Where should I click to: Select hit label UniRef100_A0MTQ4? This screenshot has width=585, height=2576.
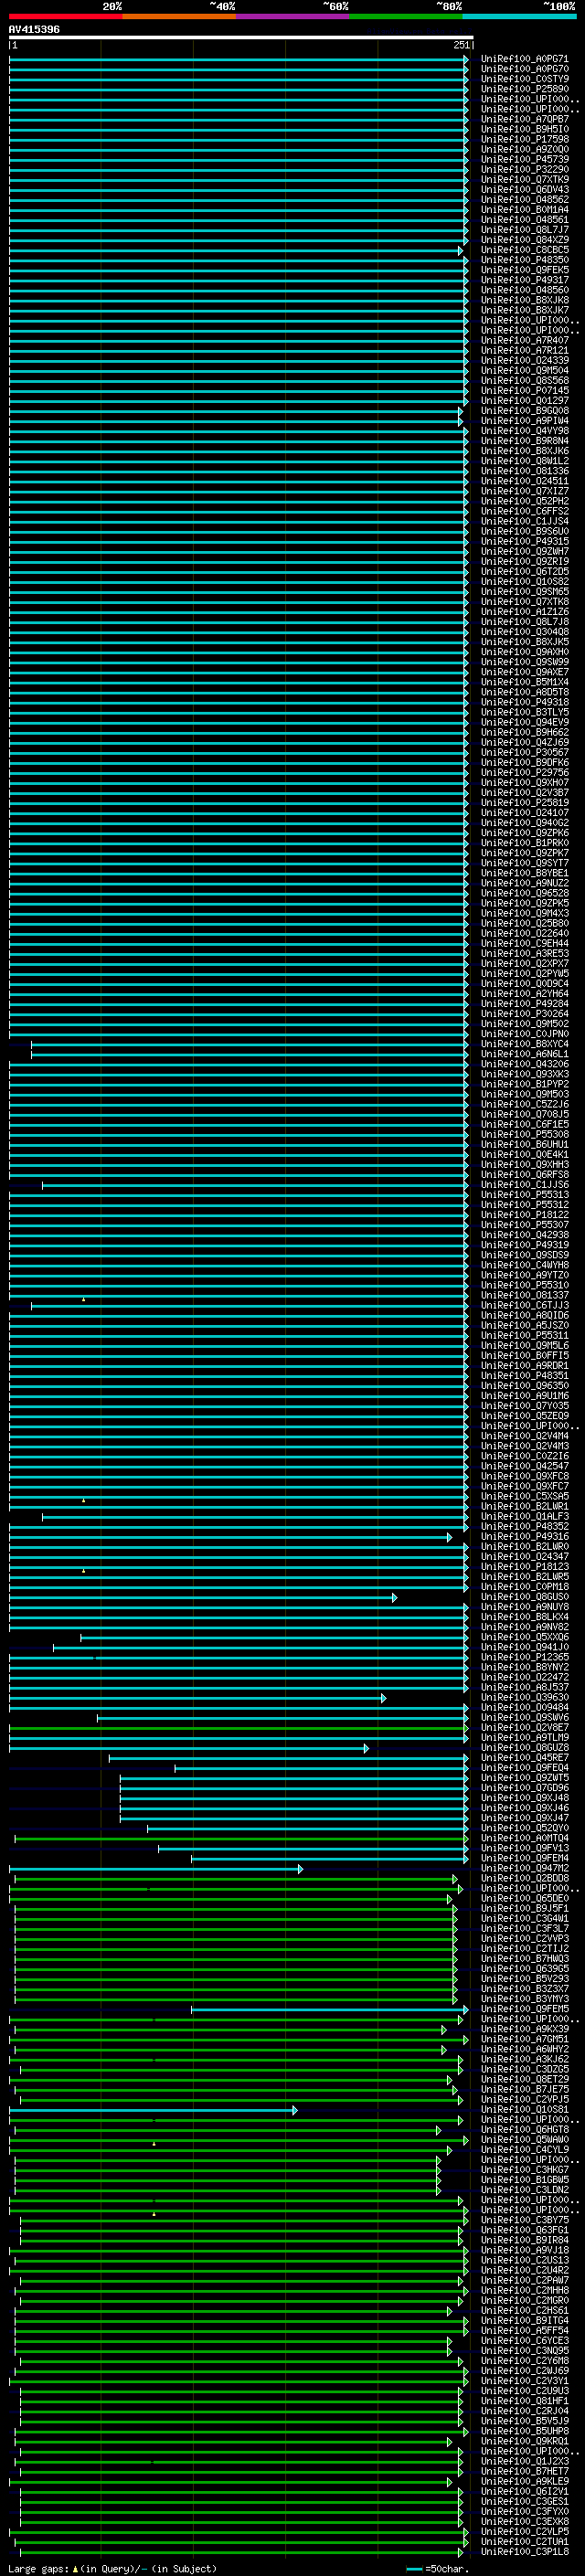[x=524, y=1838]
